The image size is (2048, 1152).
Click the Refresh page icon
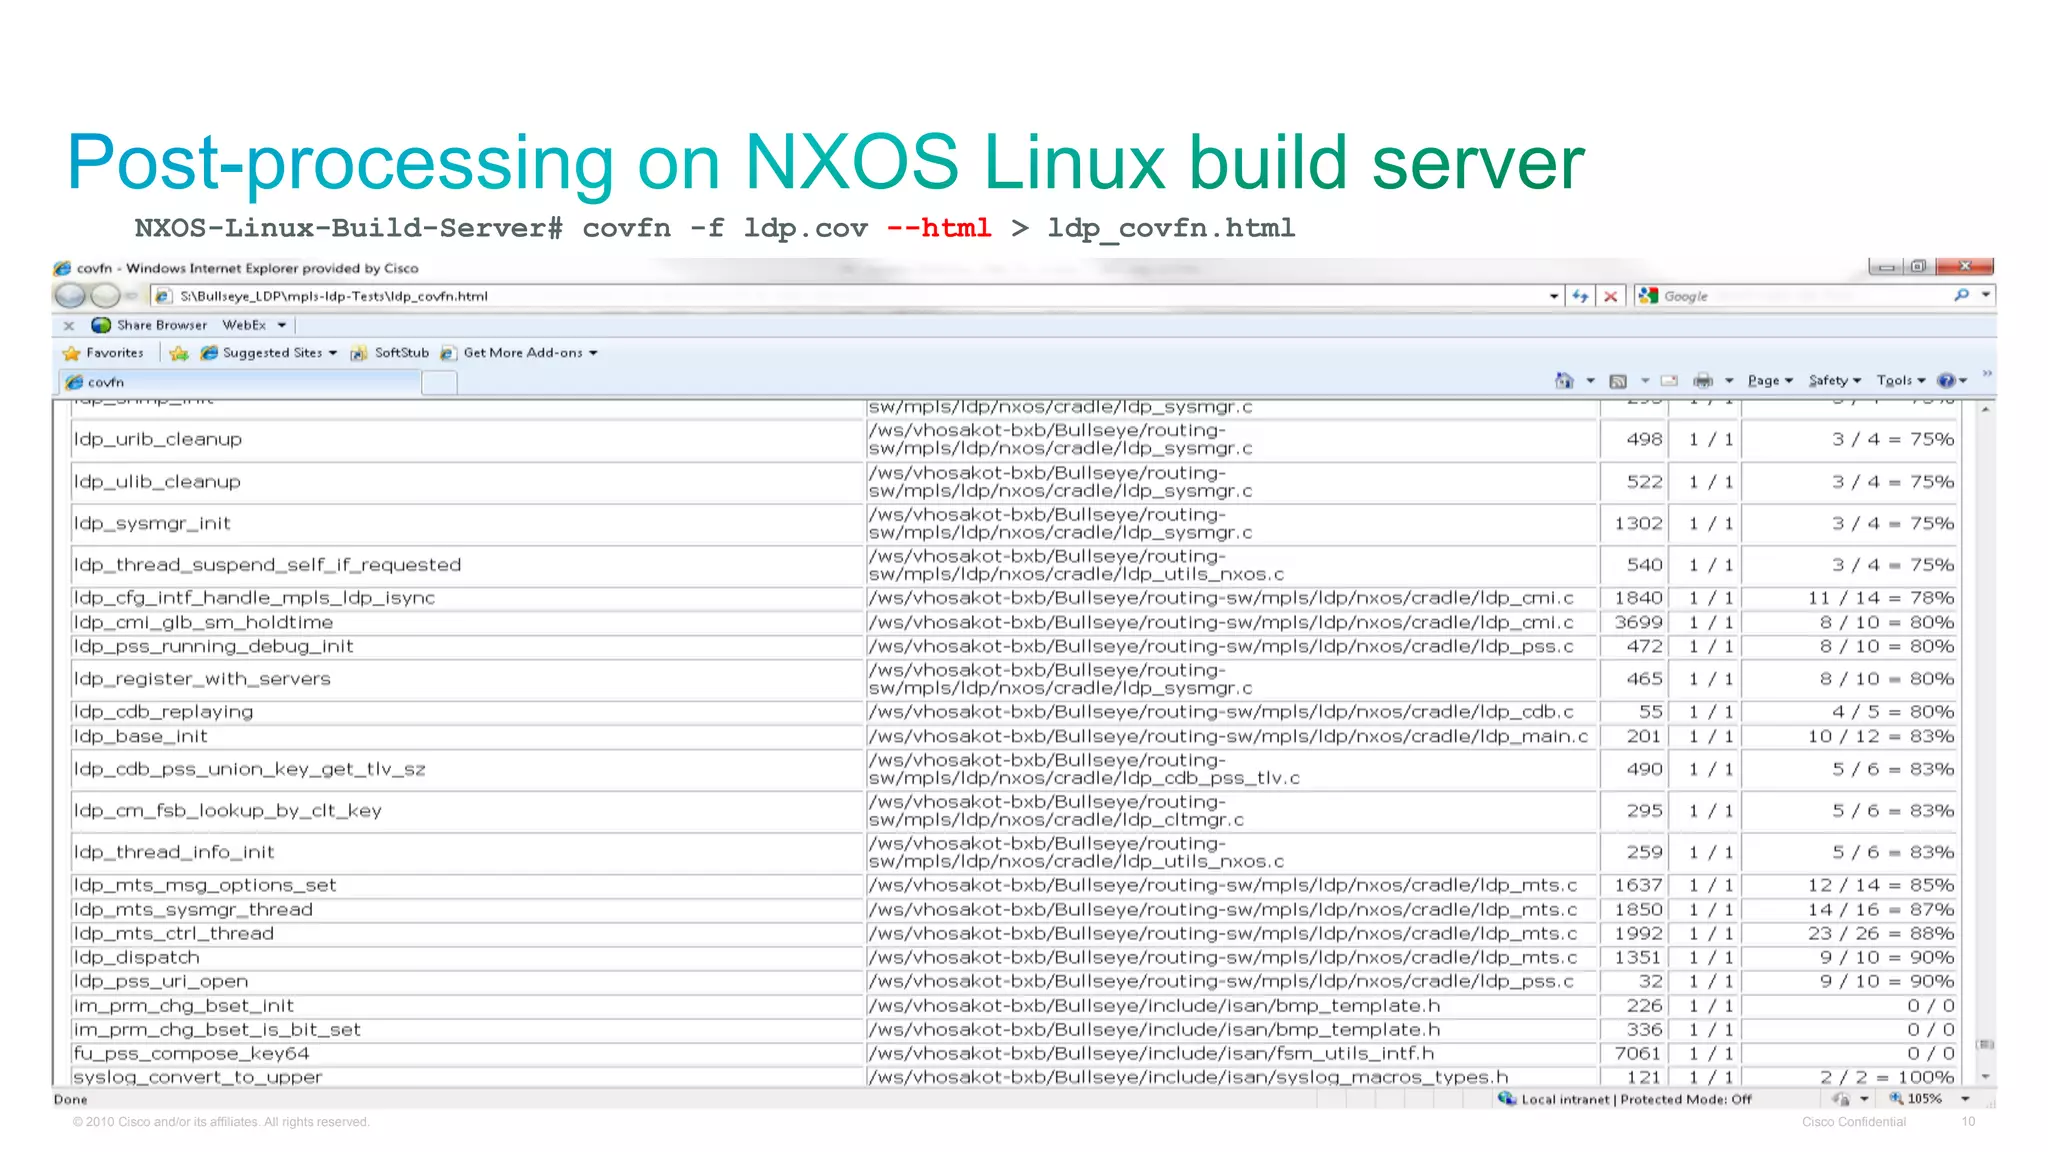tap(1580, 296)
